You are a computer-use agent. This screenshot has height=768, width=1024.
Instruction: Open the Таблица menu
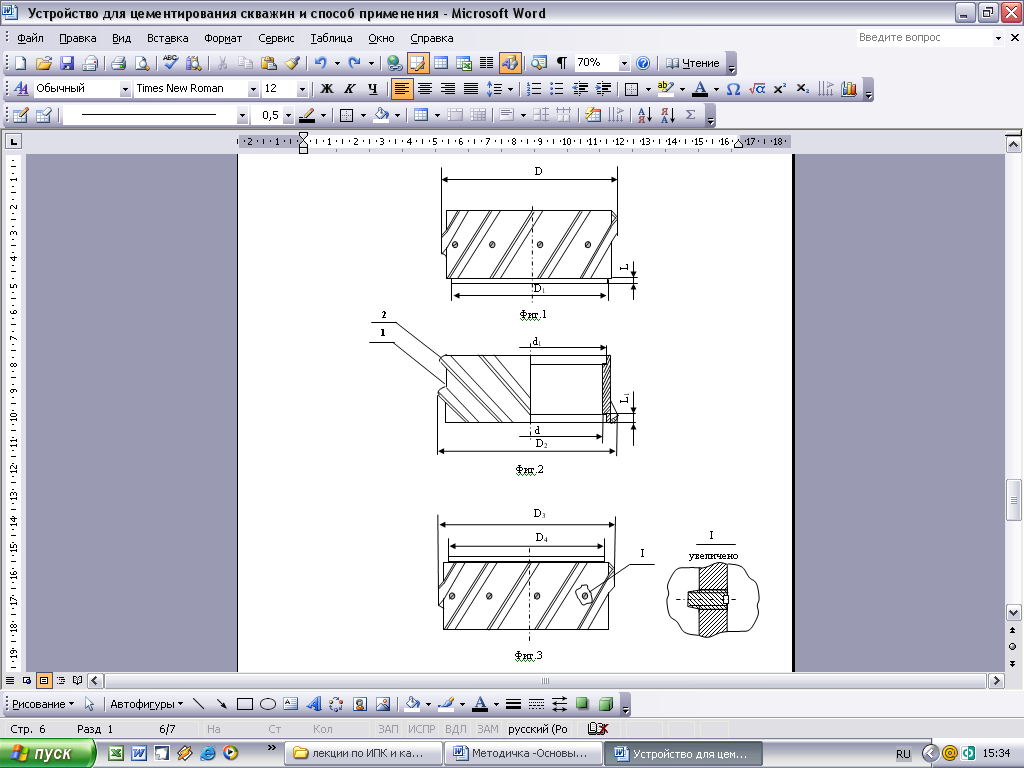[x=331, y=38]
